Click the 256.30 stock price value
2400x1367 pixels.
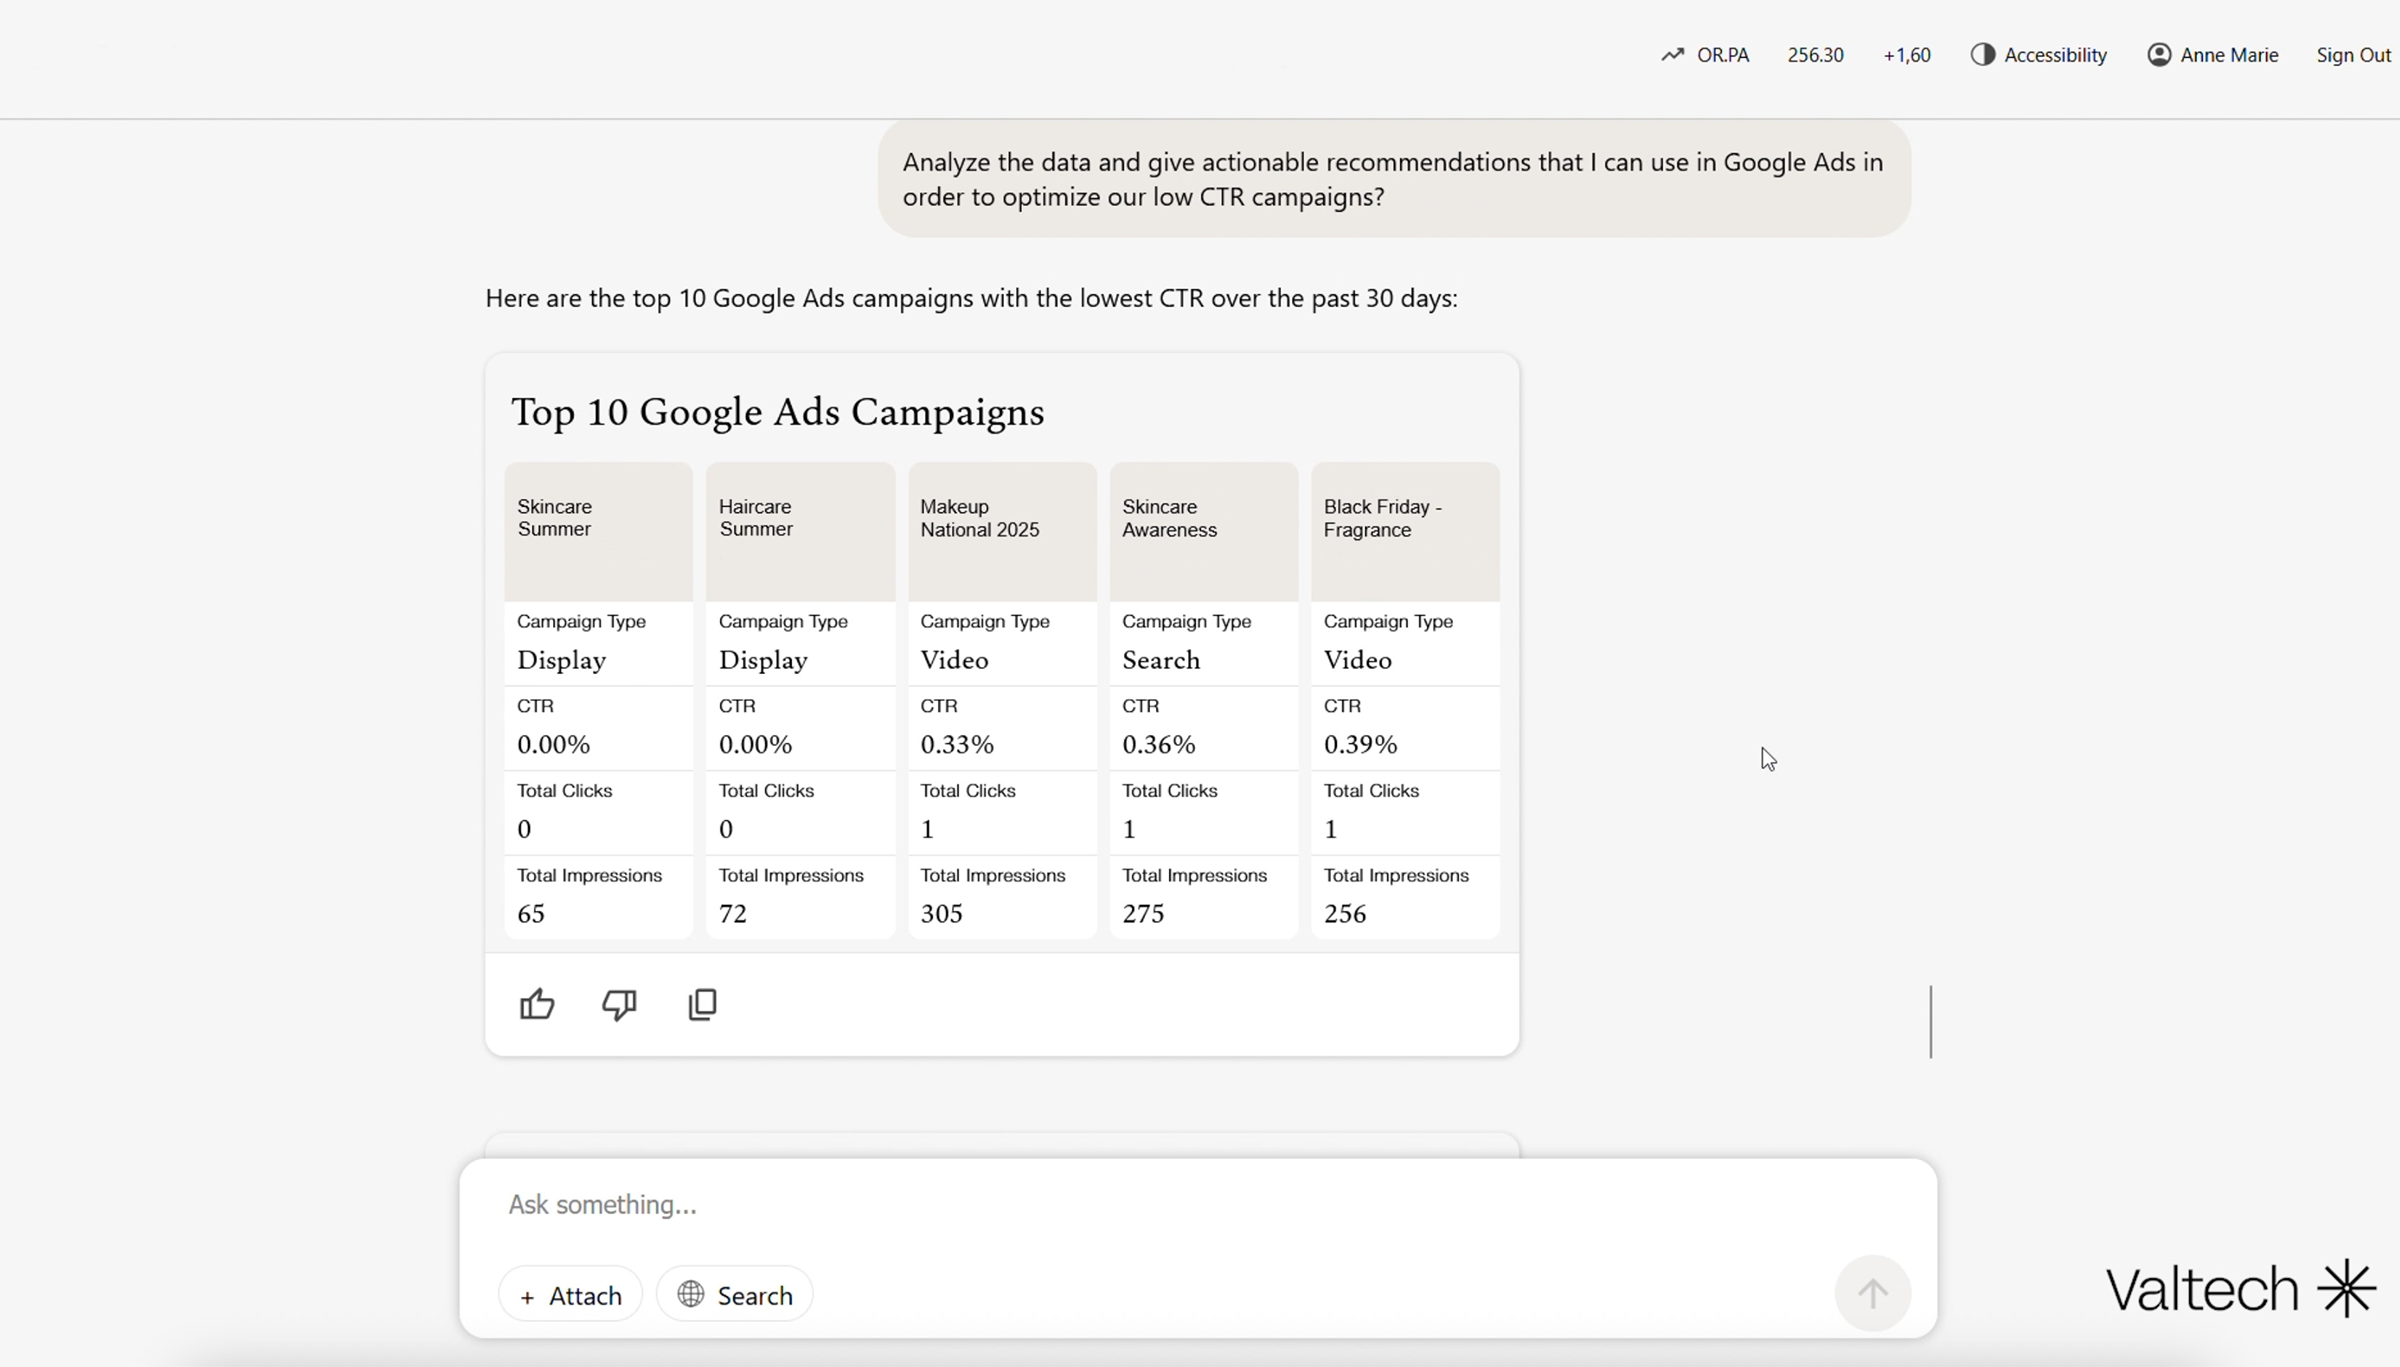point(1815,55)
